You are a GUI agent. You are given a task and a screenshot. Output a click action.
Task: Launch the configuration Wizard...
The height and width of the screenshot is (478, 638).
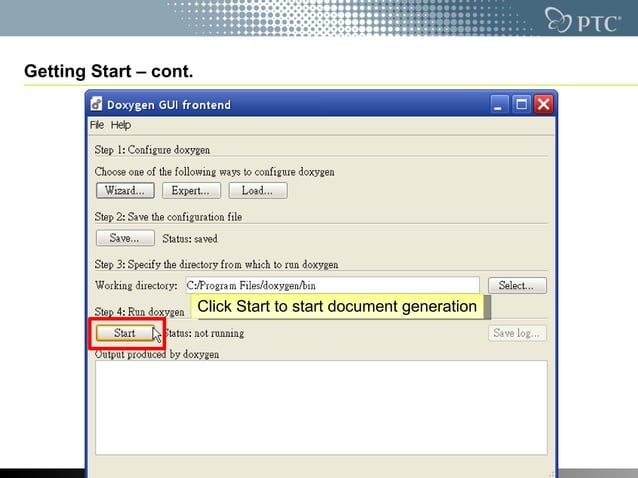(x=125, y=190)
